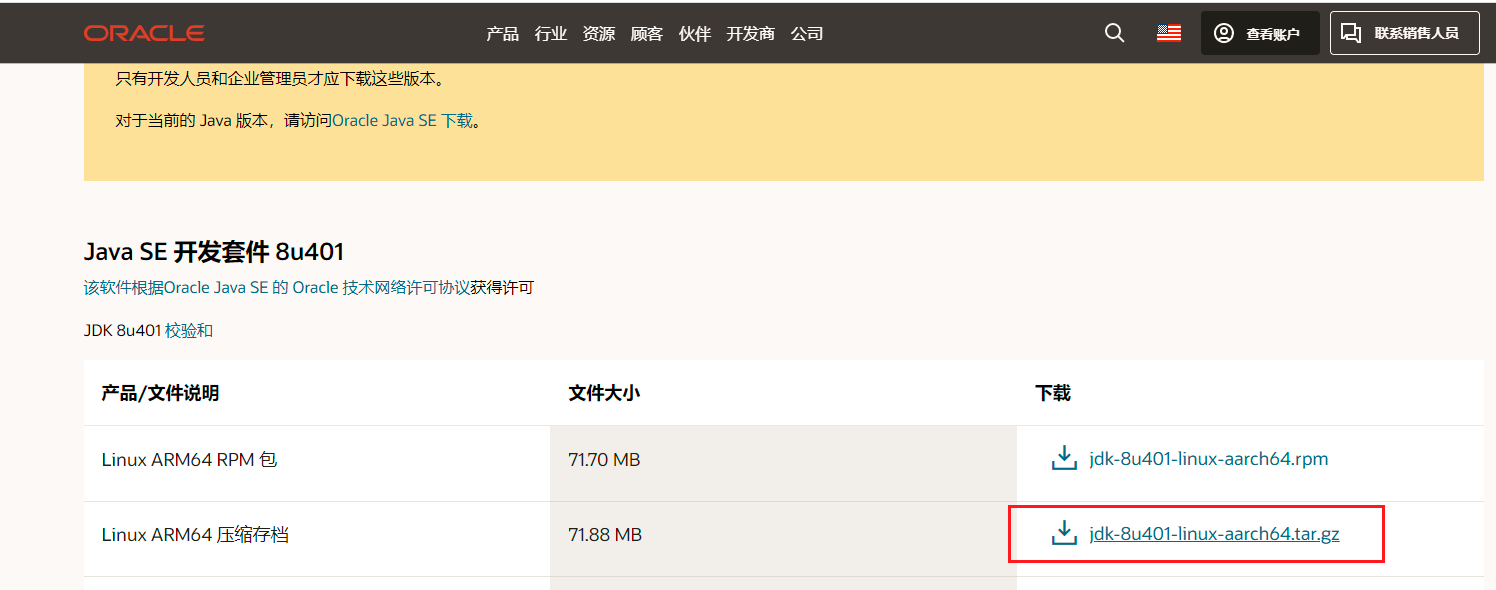Select the 顾客 menu item

[647, 34]
